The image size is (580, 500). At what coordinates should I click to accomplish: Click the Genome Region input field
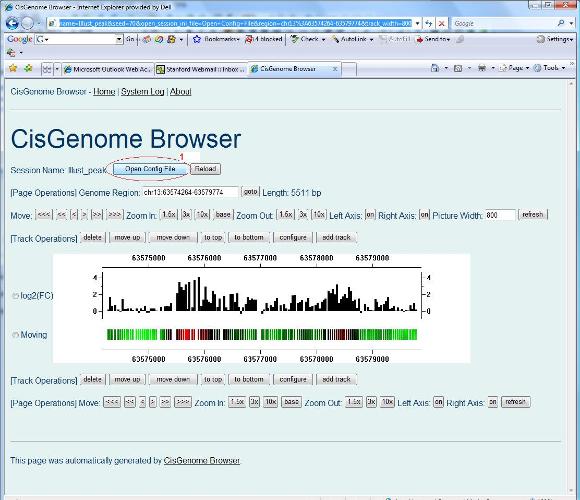click(190, 192)
